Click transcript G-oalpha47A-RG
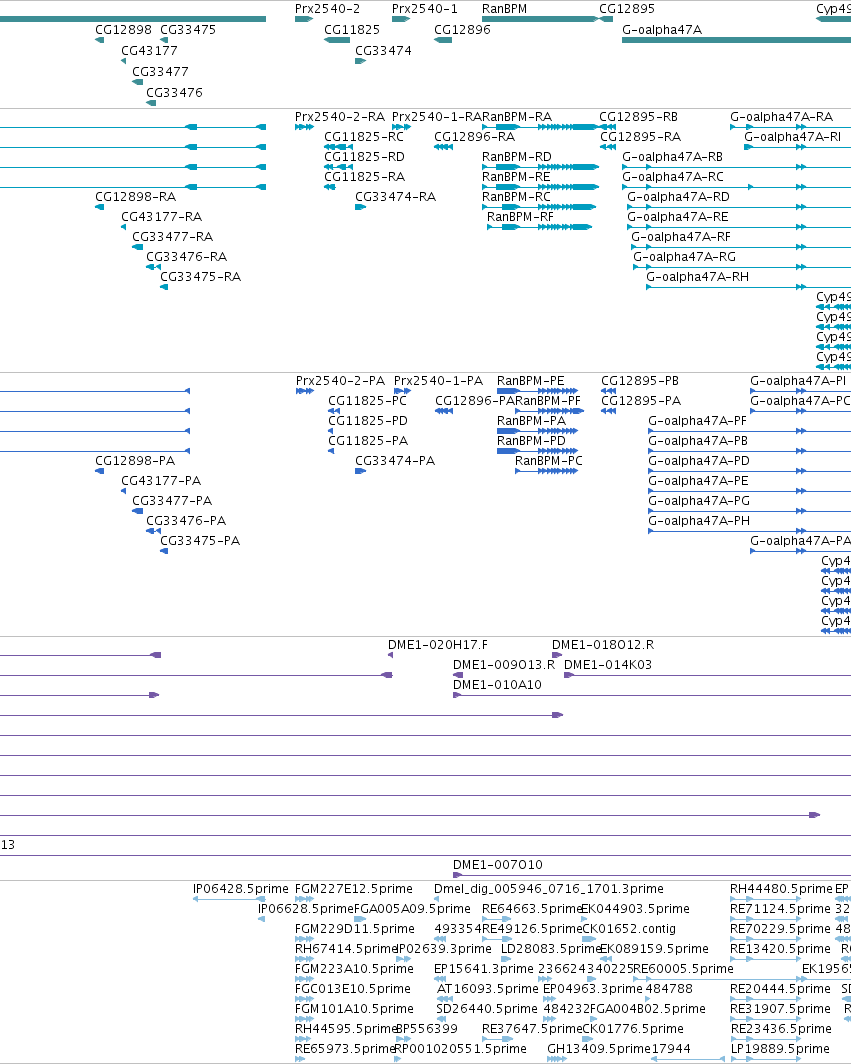 (684, 257)
